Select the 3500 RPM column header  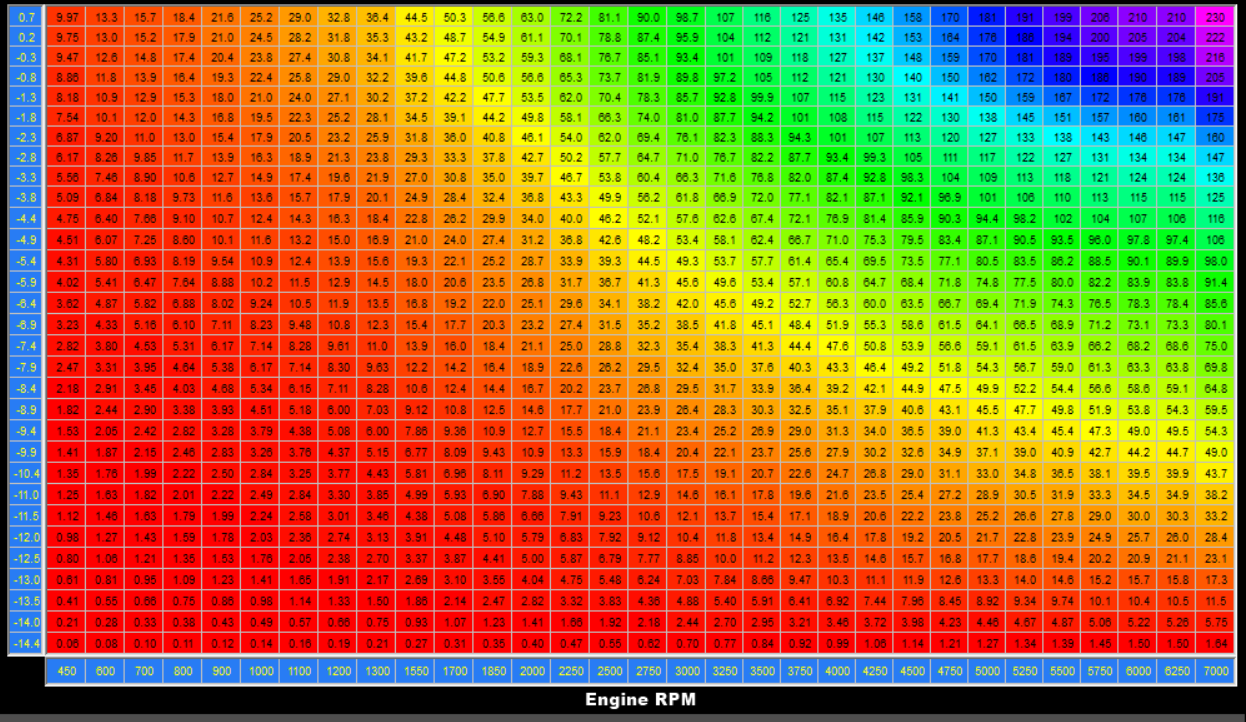[762, 671]
